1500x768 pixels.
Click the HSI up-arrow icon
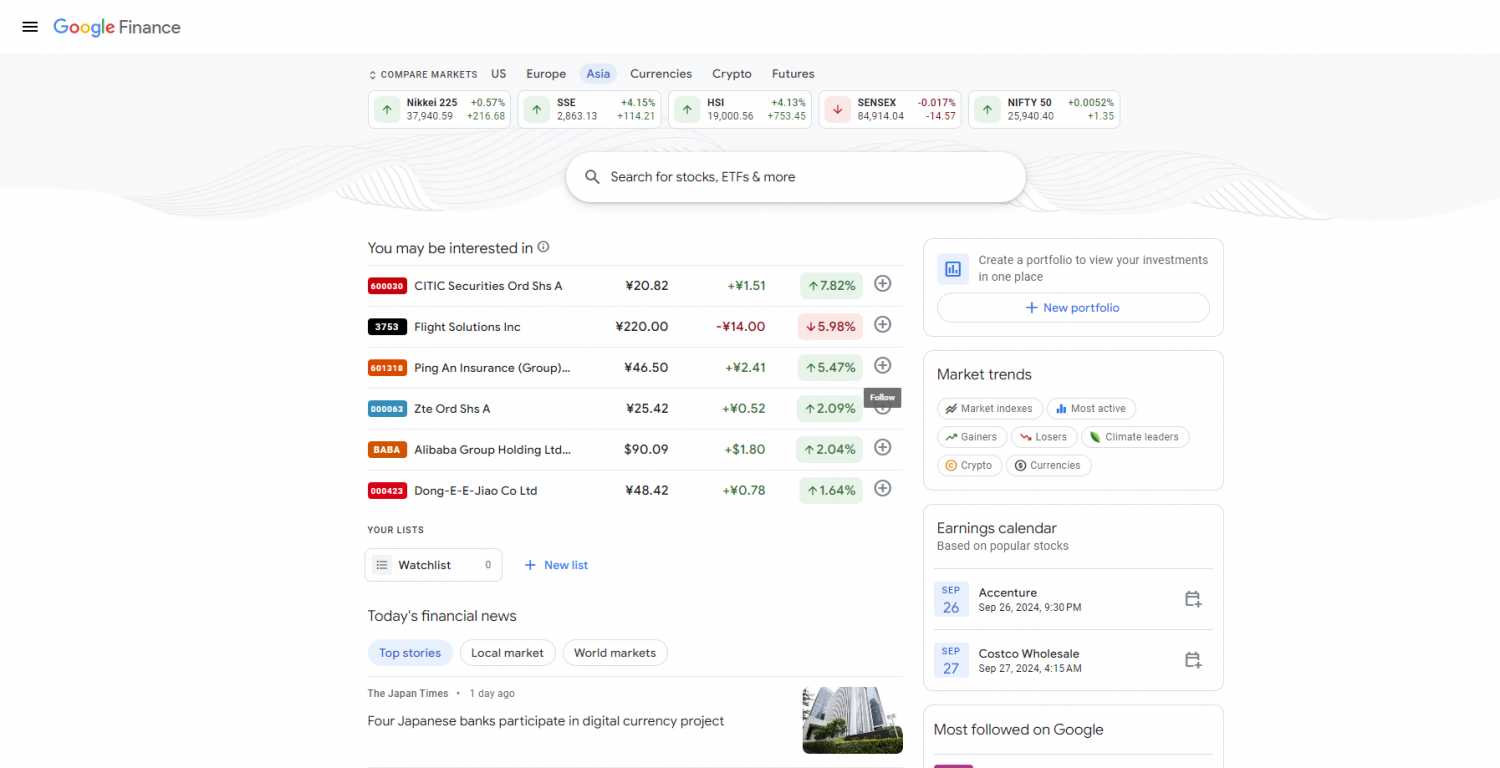pyautogui.click(x=687, y=109)
